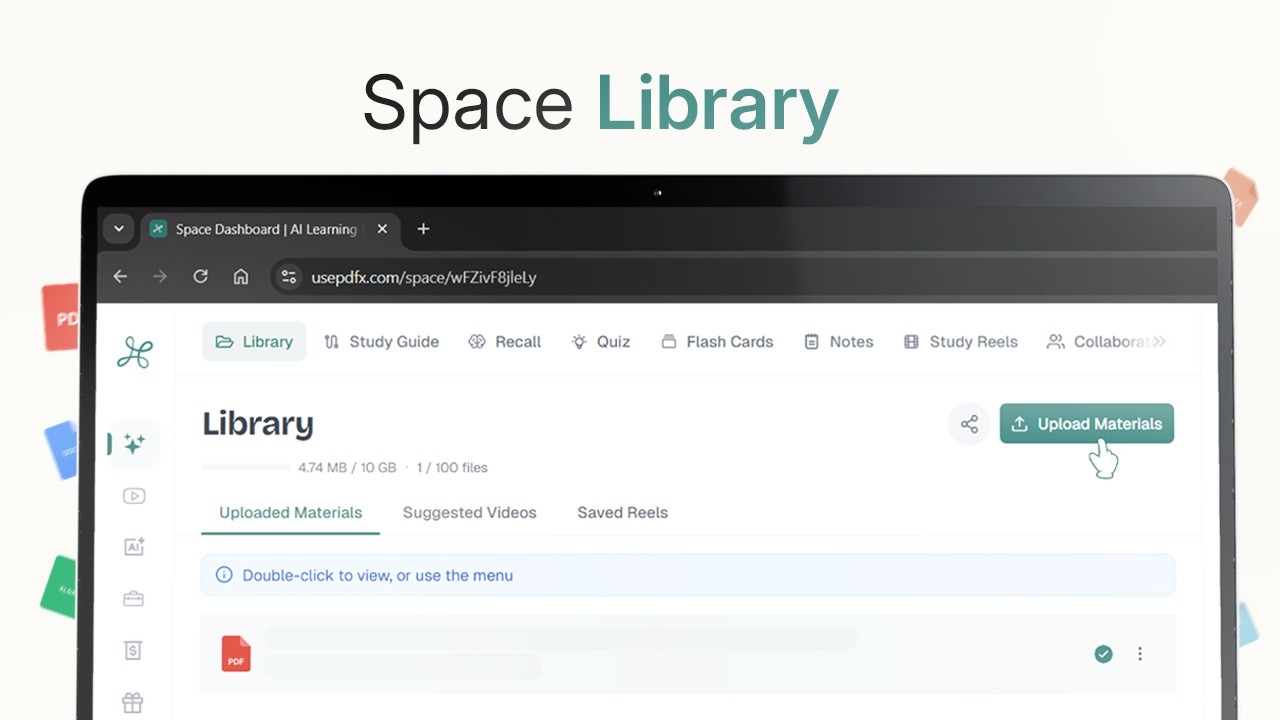
Task: Open video player sidebar icon
Action: click(x=134, y=496)
